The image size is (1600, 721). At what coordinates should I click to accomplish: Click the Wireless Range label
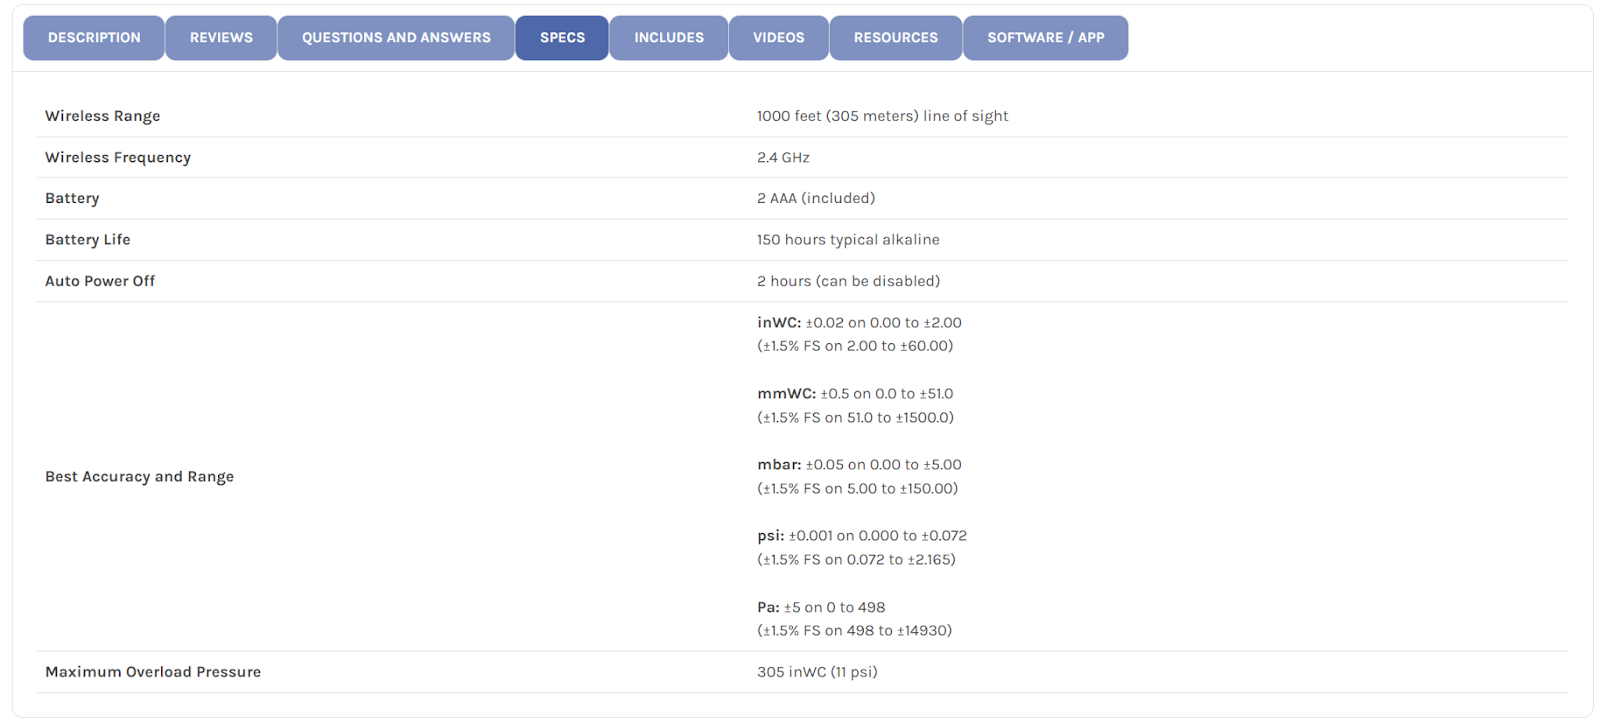[x=103, y=116]
